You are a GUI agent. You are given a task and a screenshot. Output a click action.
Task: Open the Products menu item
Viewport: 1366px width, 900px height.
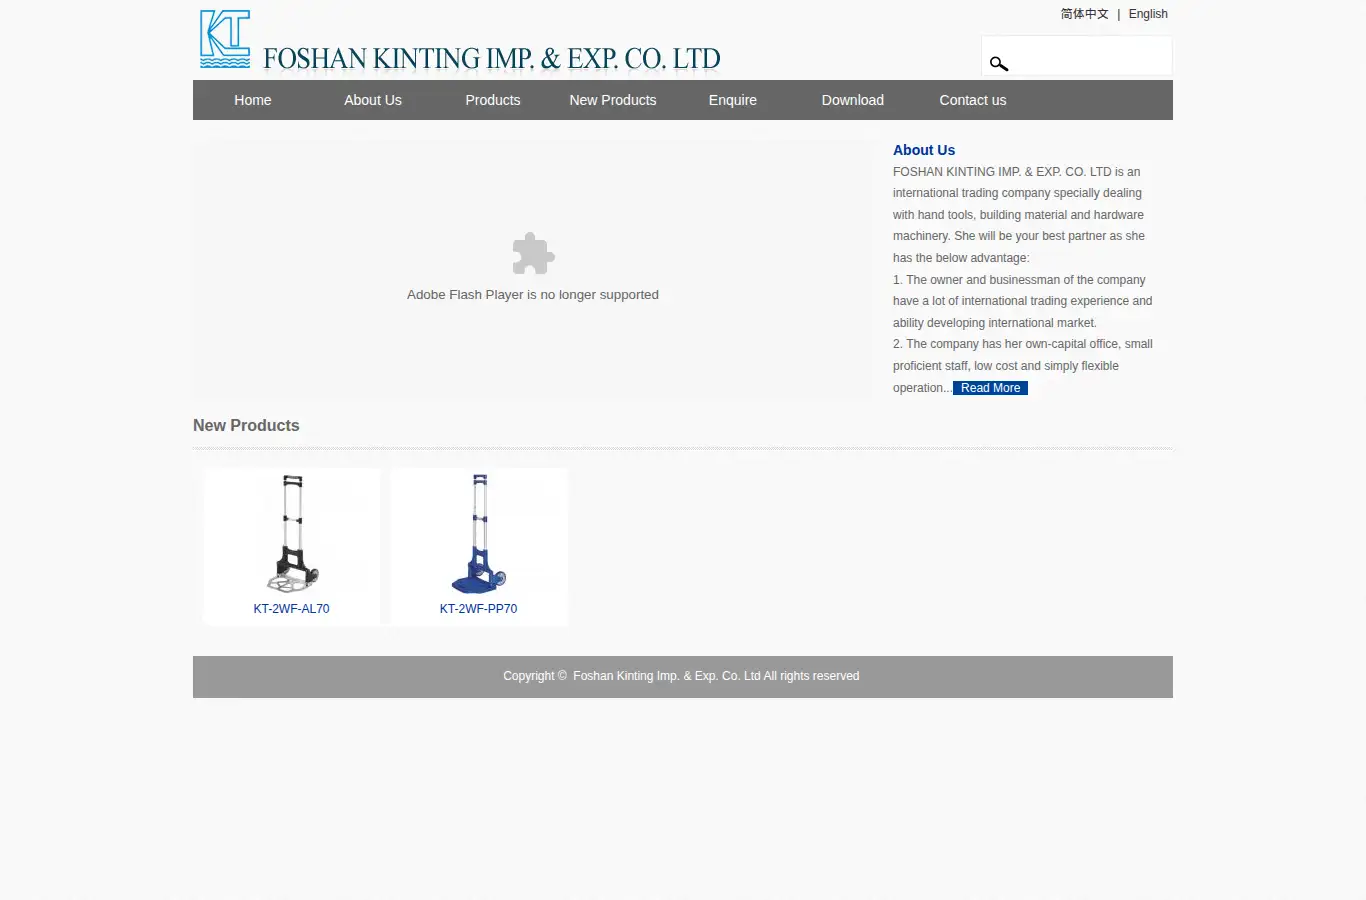[493, 100]
